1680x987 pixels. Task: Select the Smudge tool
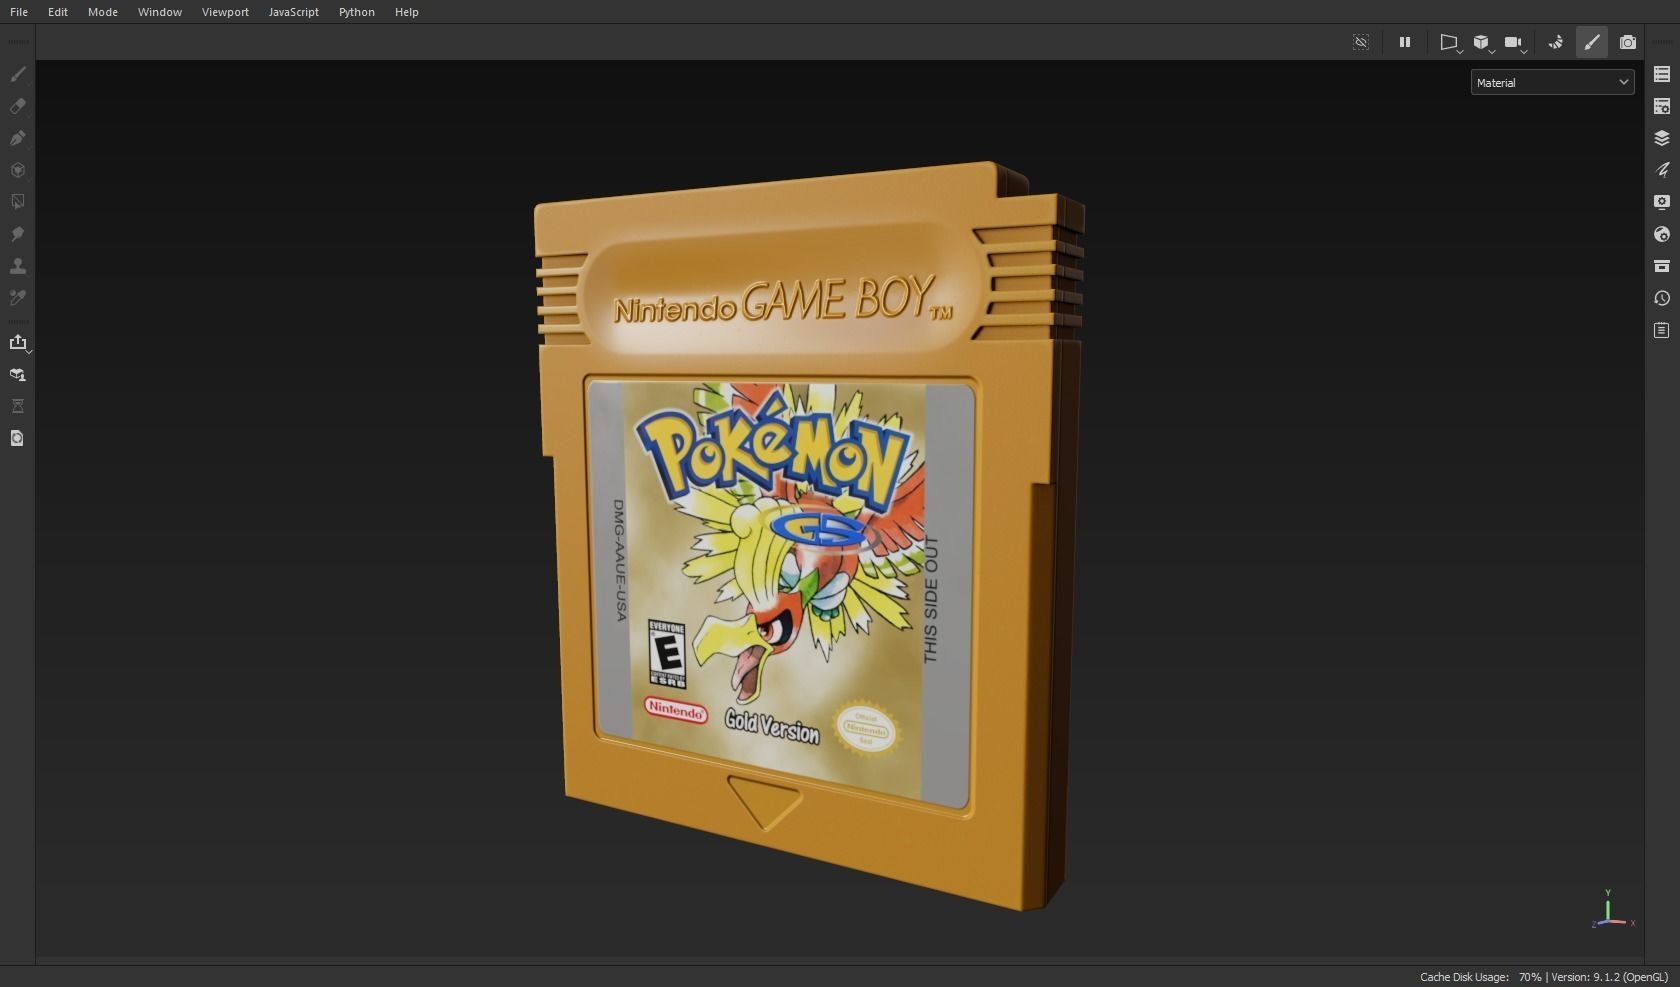coord(18,234)
